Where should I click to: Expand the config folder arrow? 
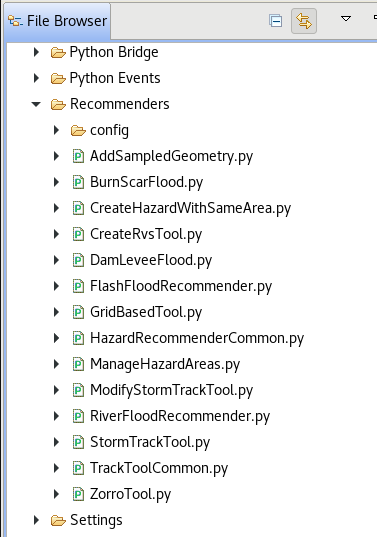tap(56, 130)
